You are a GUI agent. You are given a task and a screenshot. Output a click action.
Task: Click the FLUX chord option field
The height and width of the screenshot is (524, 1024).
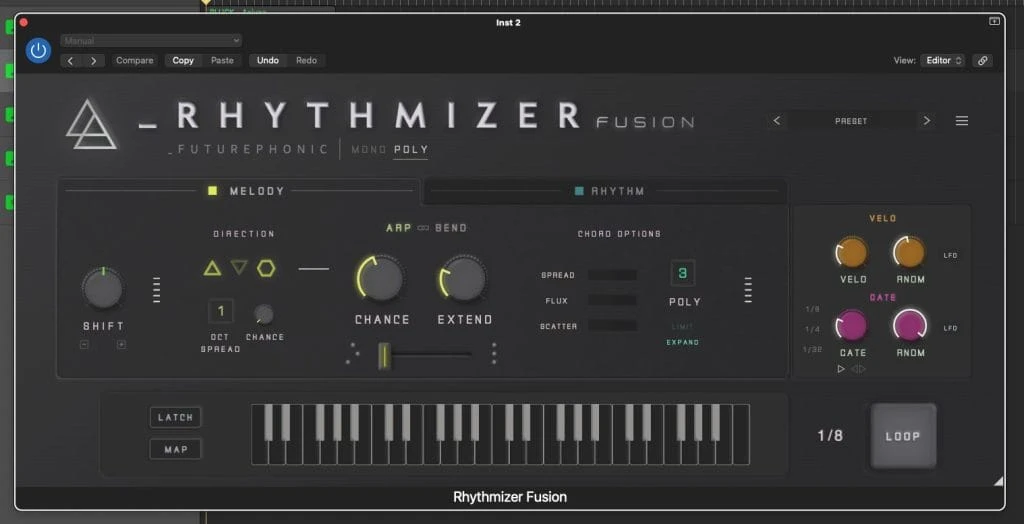[612, 301]
